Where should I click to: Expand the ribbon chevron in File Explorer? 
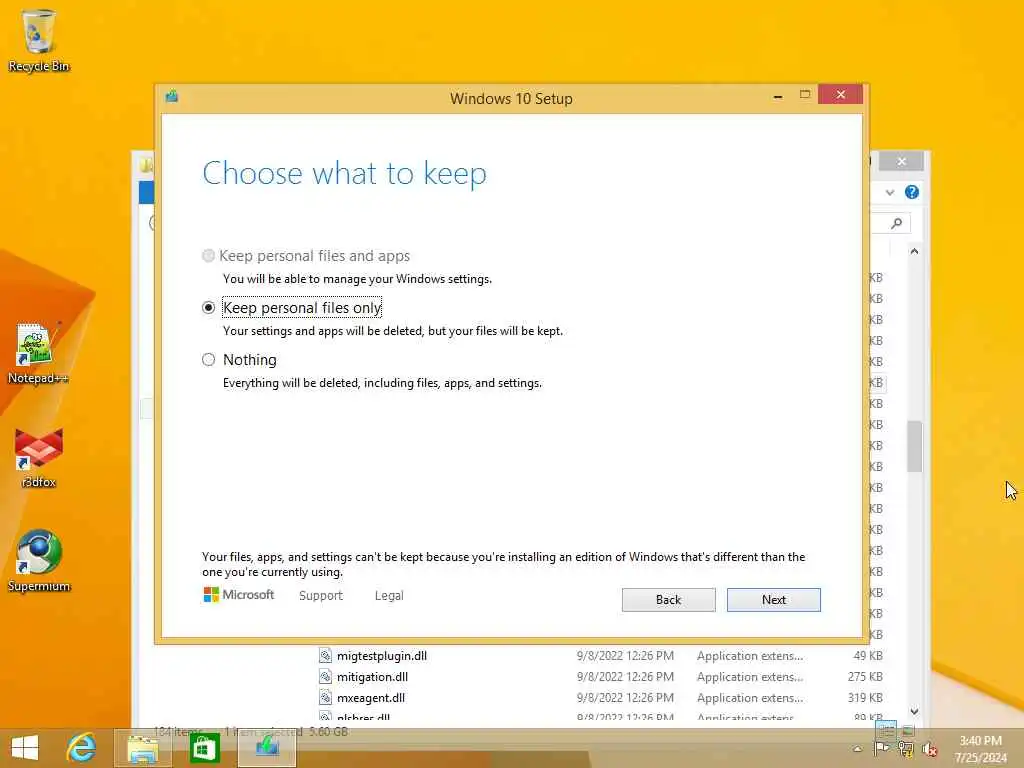tap(889, 192)
